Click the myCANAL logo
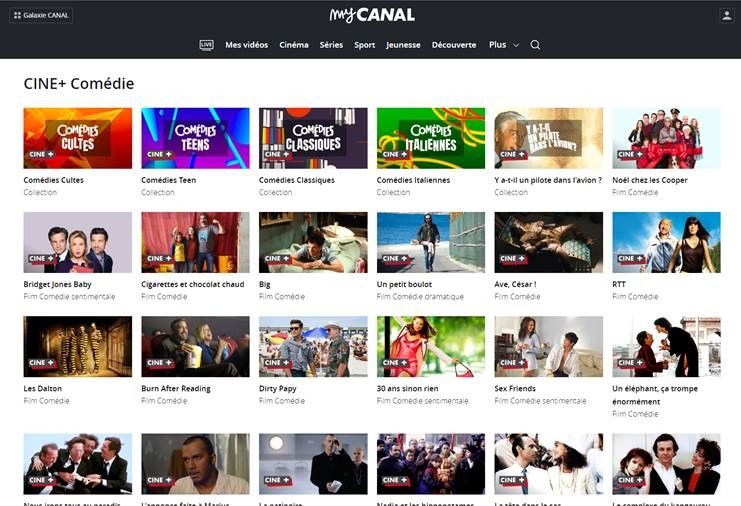This screenshot has width=741, height=506. click(x=372, y=15)
